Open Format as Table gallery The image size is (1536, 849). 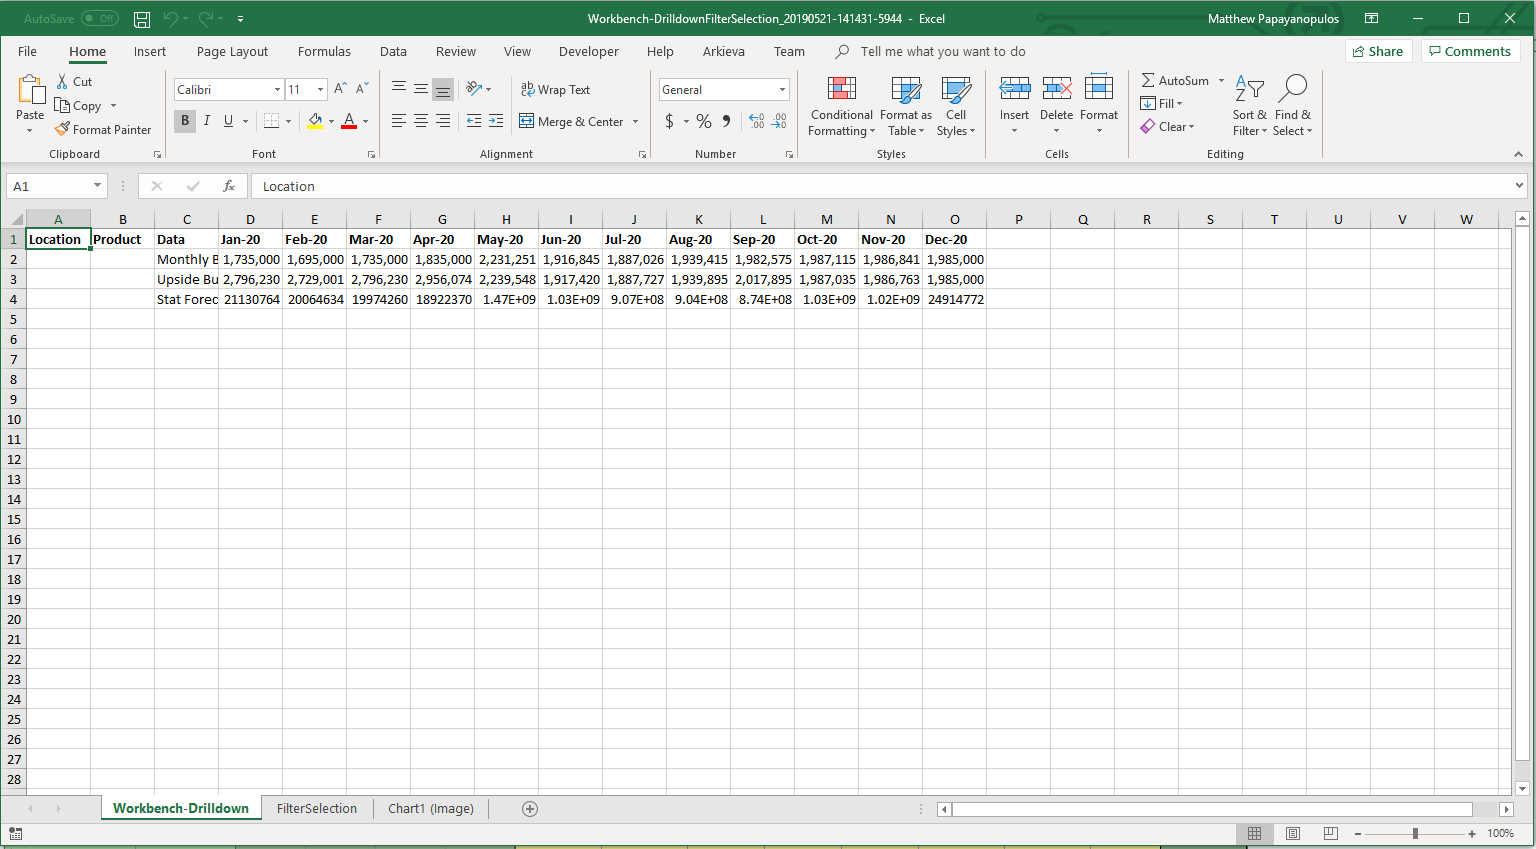(906, 106)
